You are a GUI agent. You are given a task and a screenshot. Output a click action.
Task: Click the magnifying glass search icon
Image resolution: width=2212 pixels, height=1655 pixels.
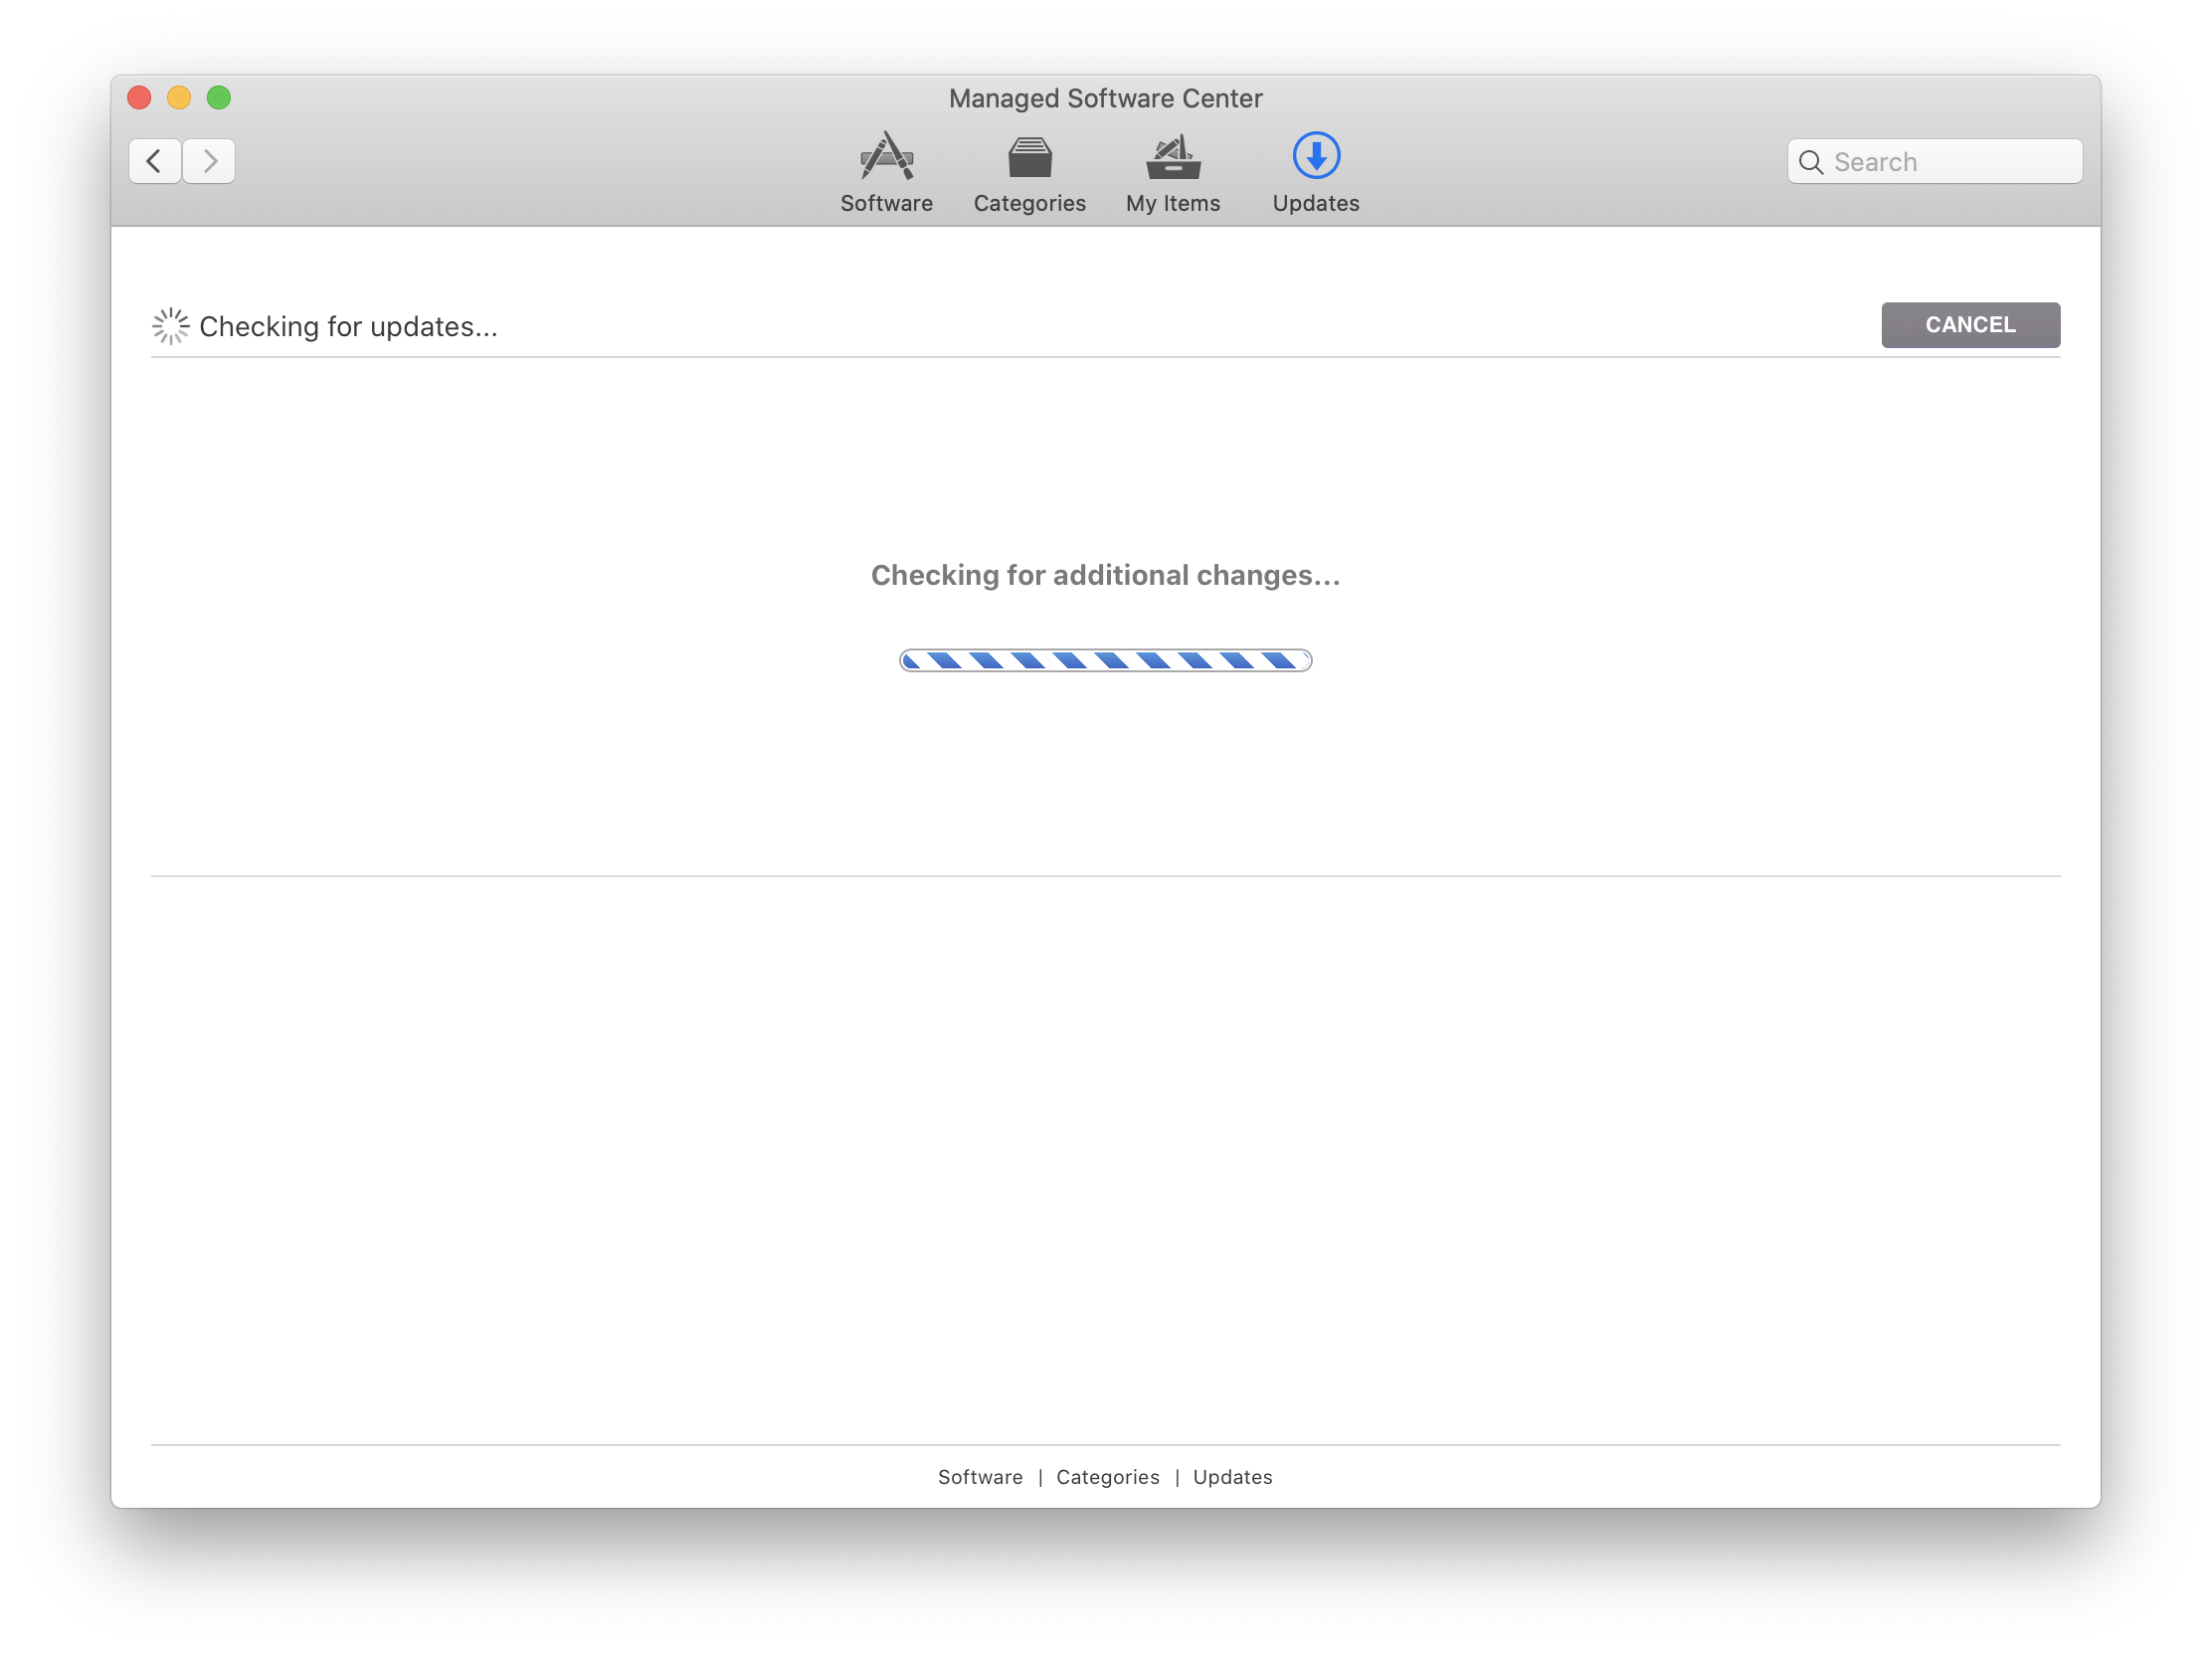(x=1810, y=162)
